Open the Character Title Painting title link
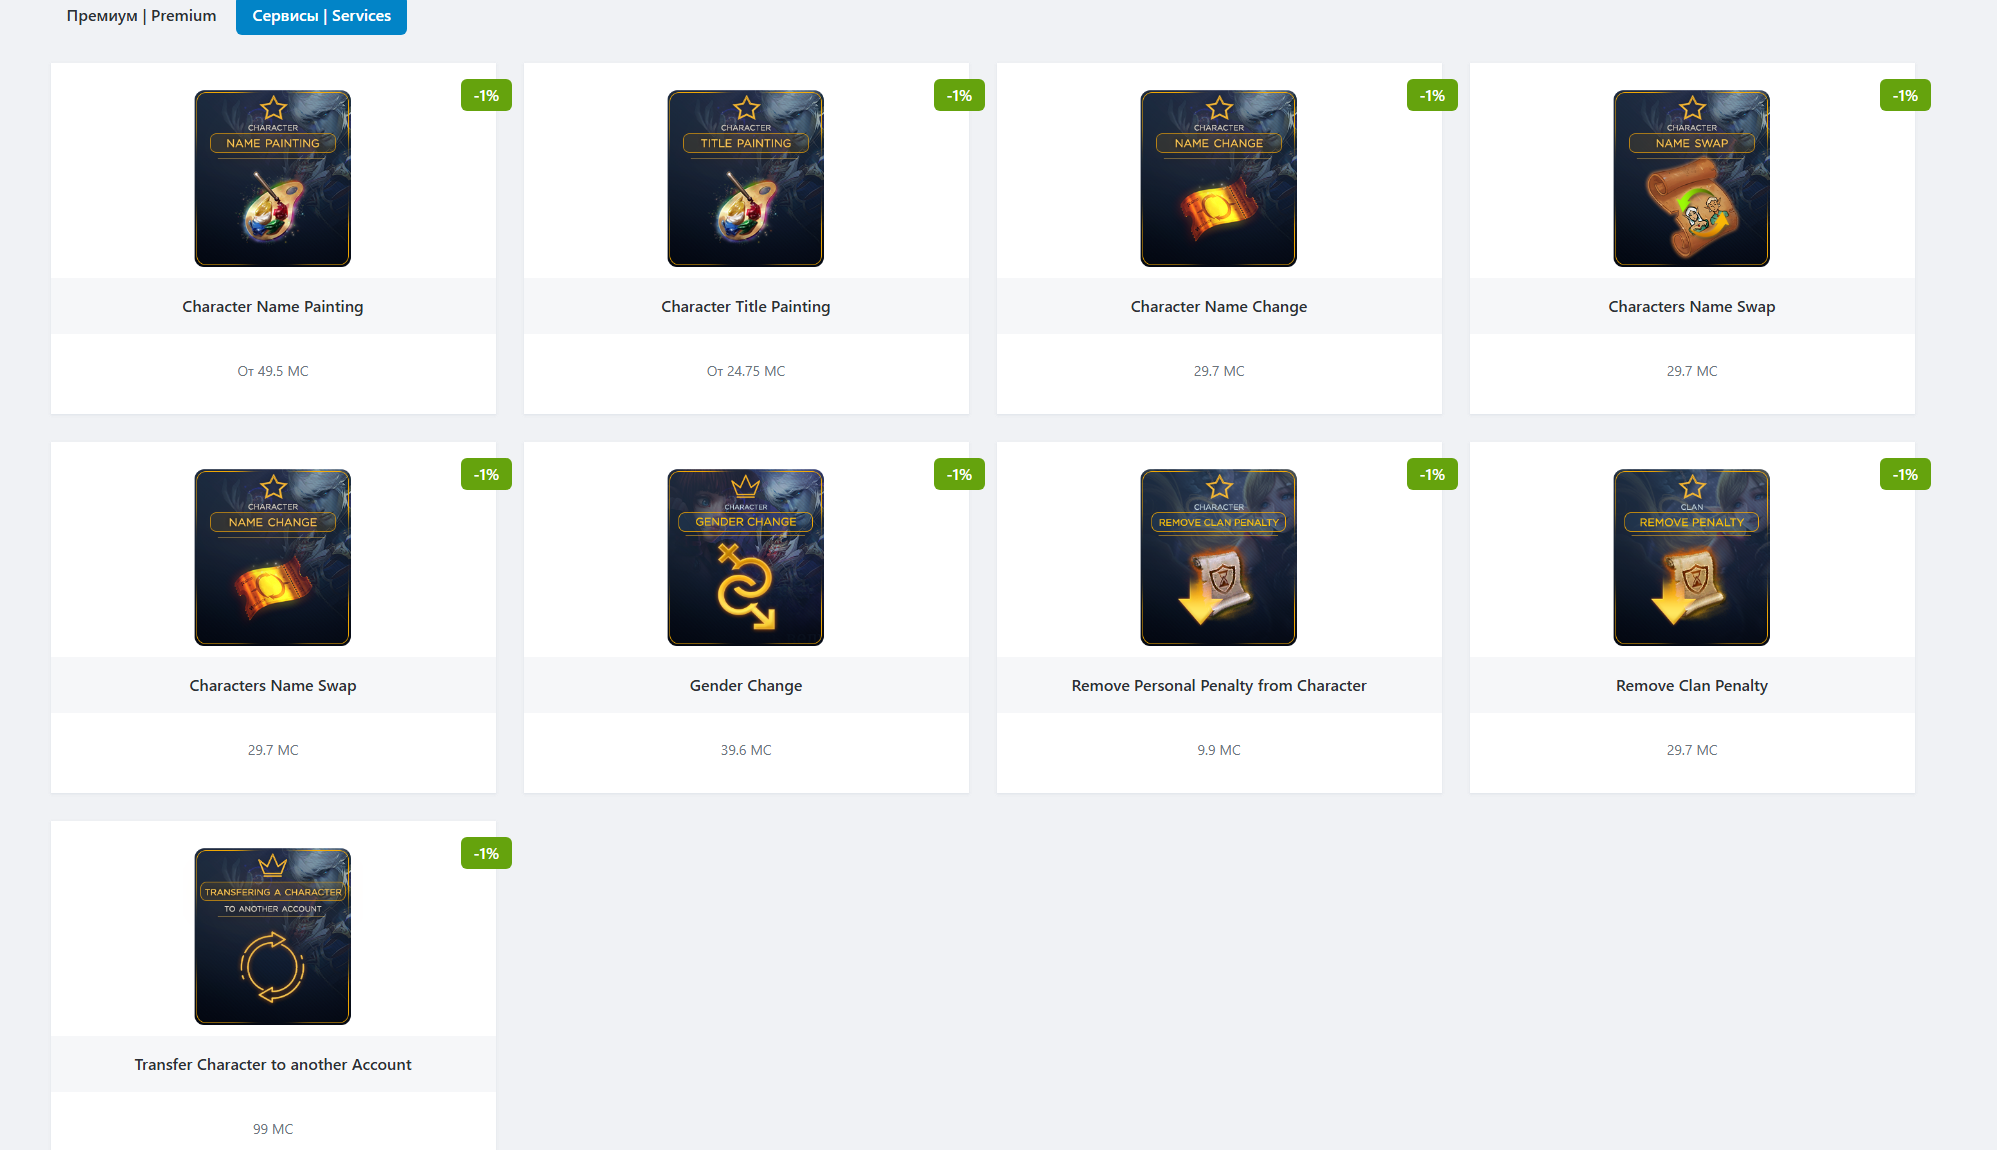This screenshot has height=1150, width=1997. click(746, 307)
